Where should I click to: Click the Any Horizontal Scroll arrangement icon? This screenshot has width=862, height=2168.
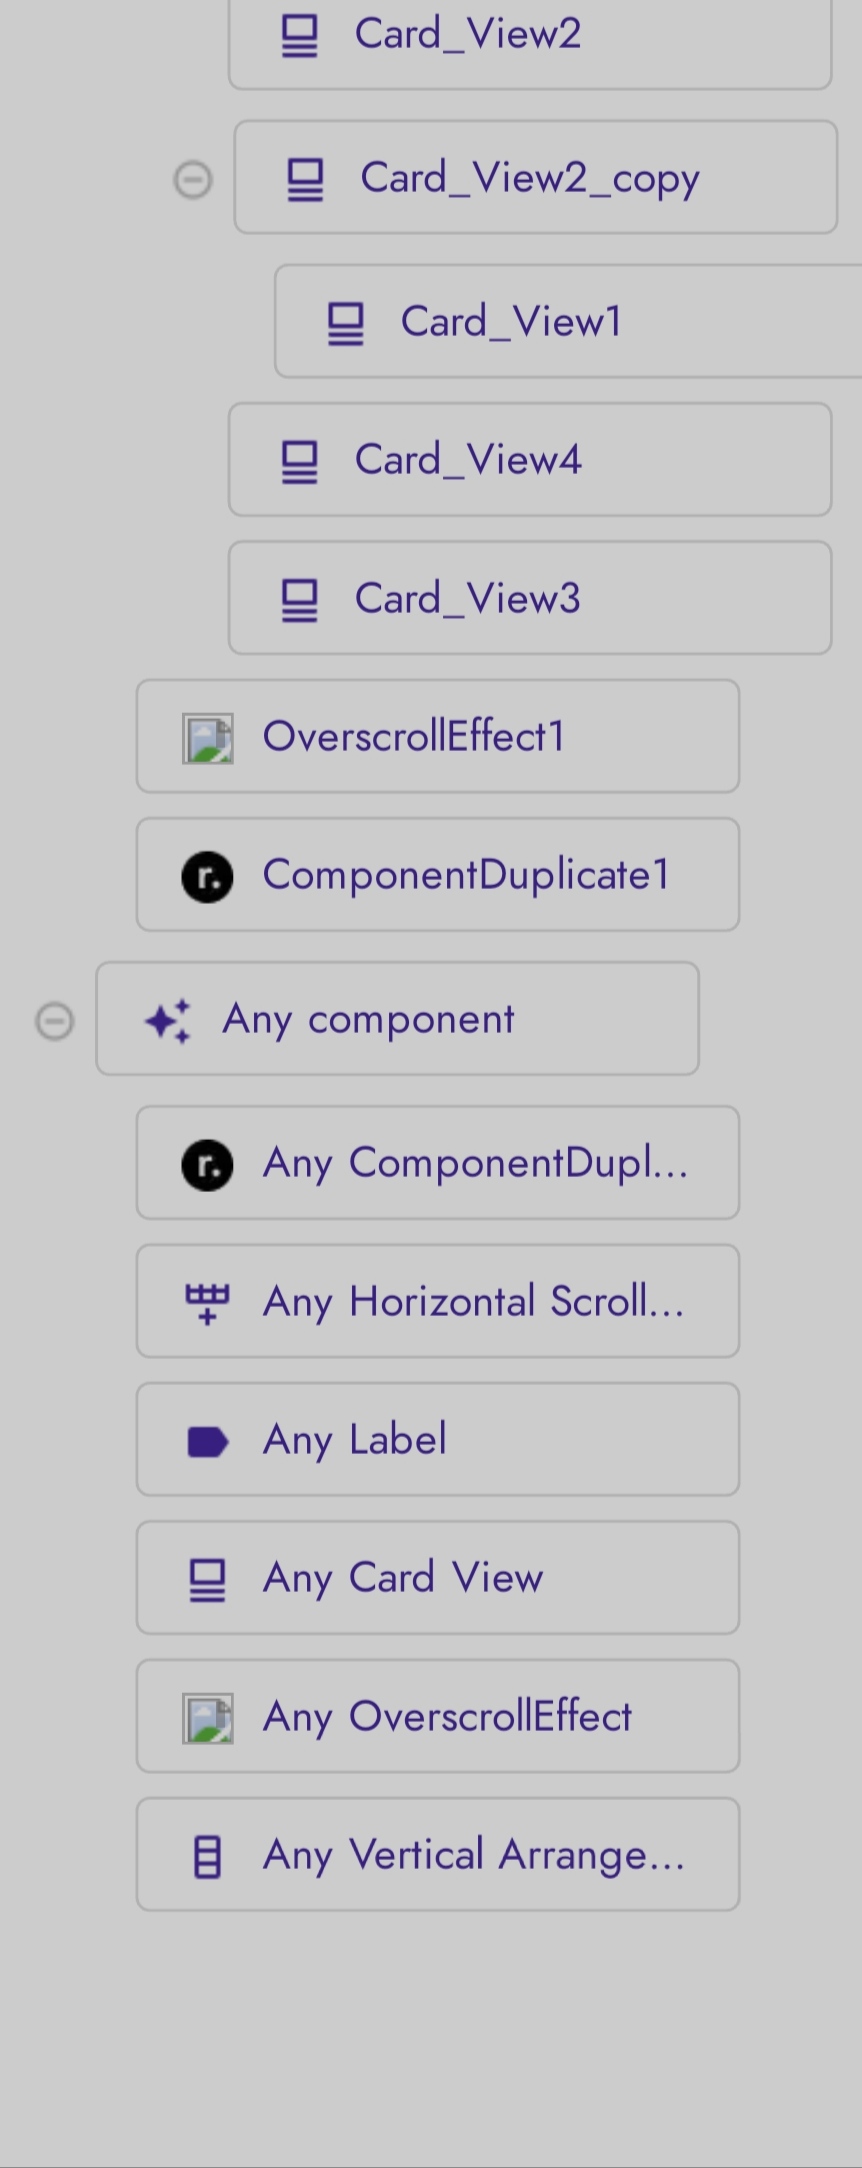tap(207, 1303)
